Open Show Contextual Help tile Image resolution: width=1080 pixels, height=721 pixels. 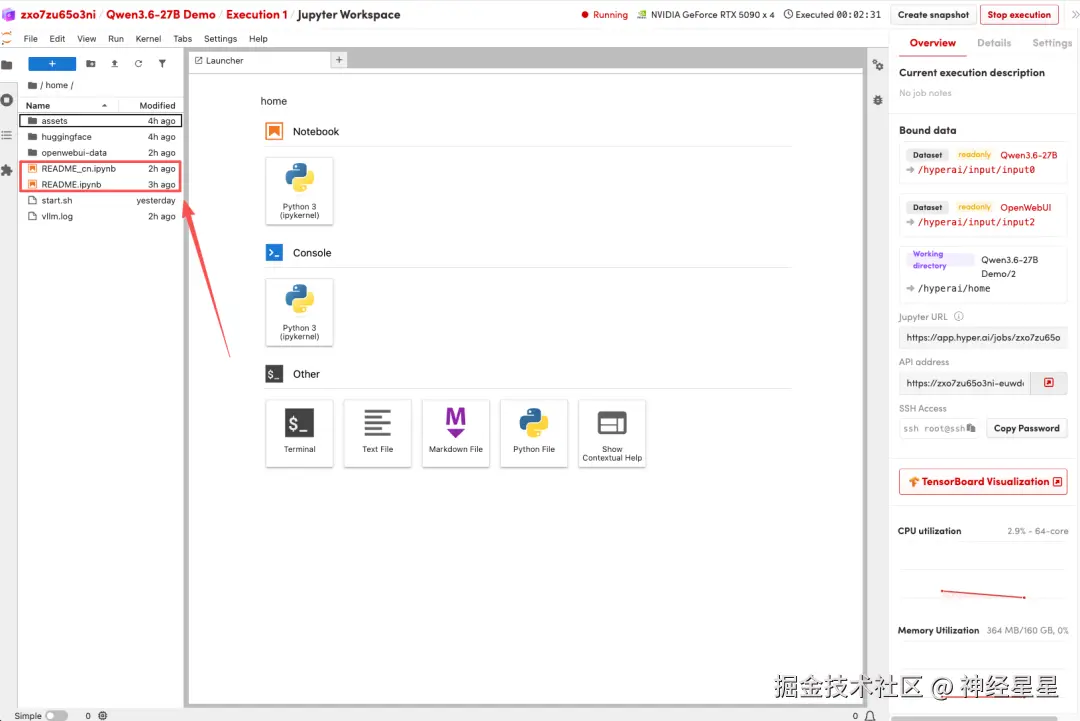tap(612, 433)
